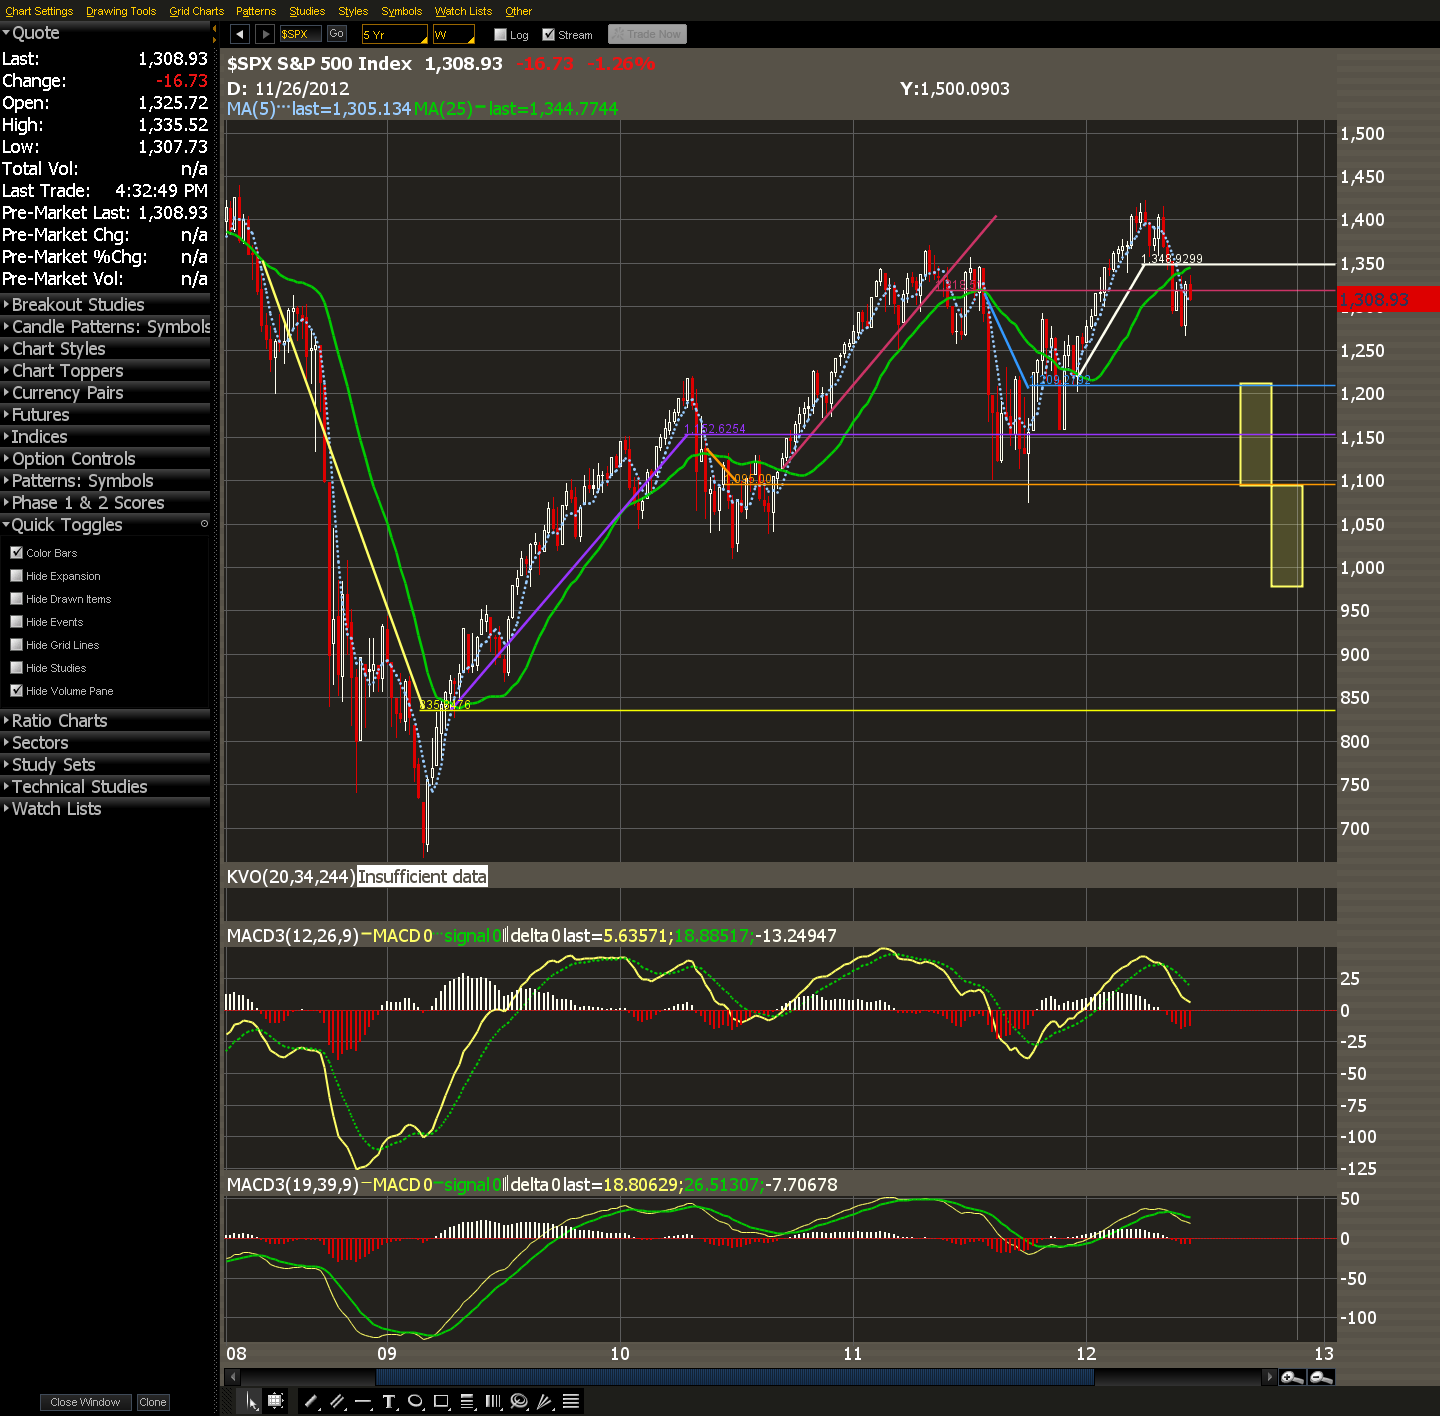The height and width of the screenshot is (1416, 1440).
Task: Open the top Watch Lists menu
Action: [463, 11]
